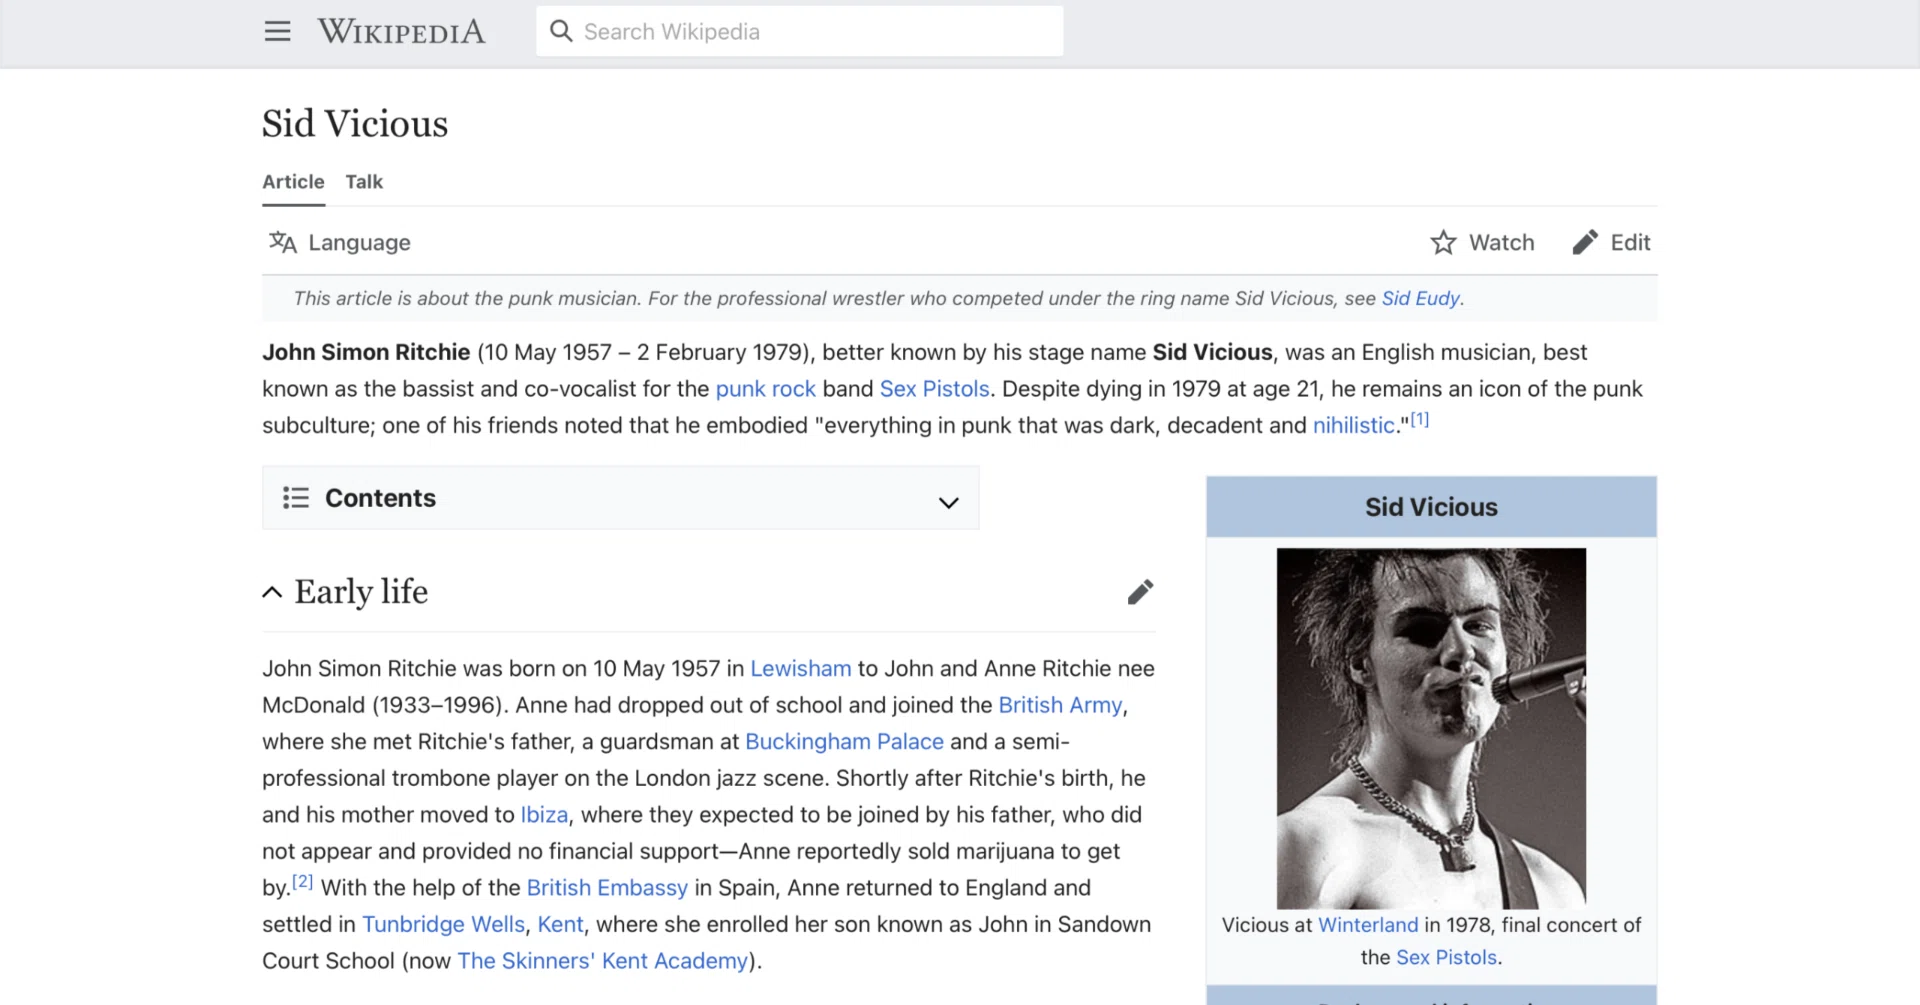
Task: Open the Kent link
Action: click(x=560, y=925)
